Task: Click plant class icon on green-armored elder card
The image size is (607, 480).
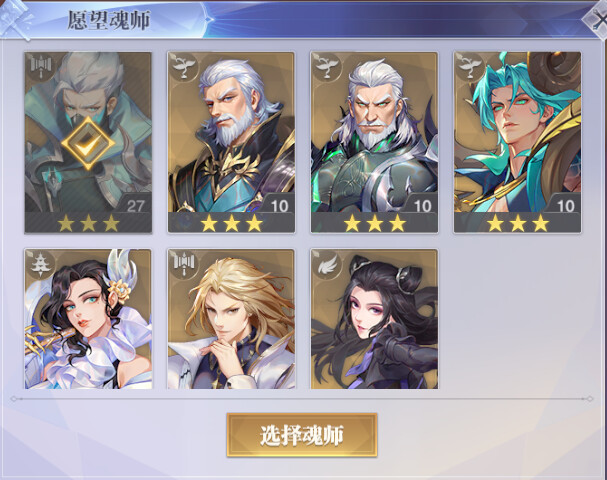Action: point(326,65)
